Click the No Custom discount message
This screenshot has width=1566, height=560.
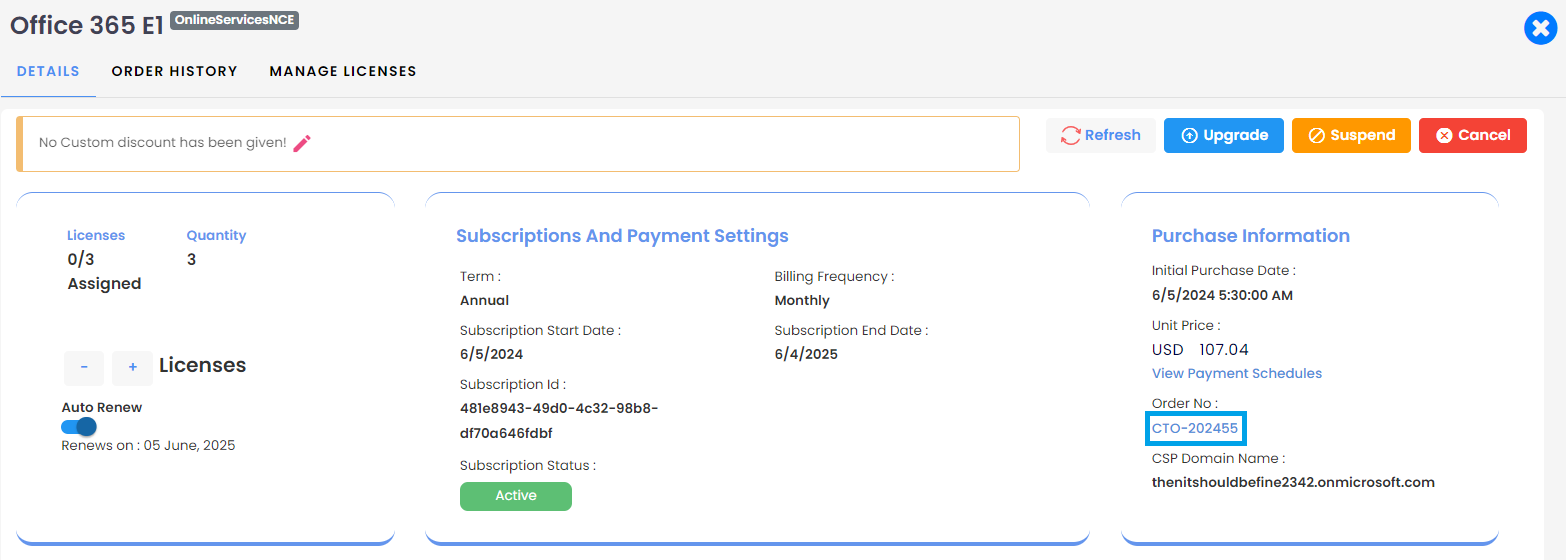tap(163, 143)
